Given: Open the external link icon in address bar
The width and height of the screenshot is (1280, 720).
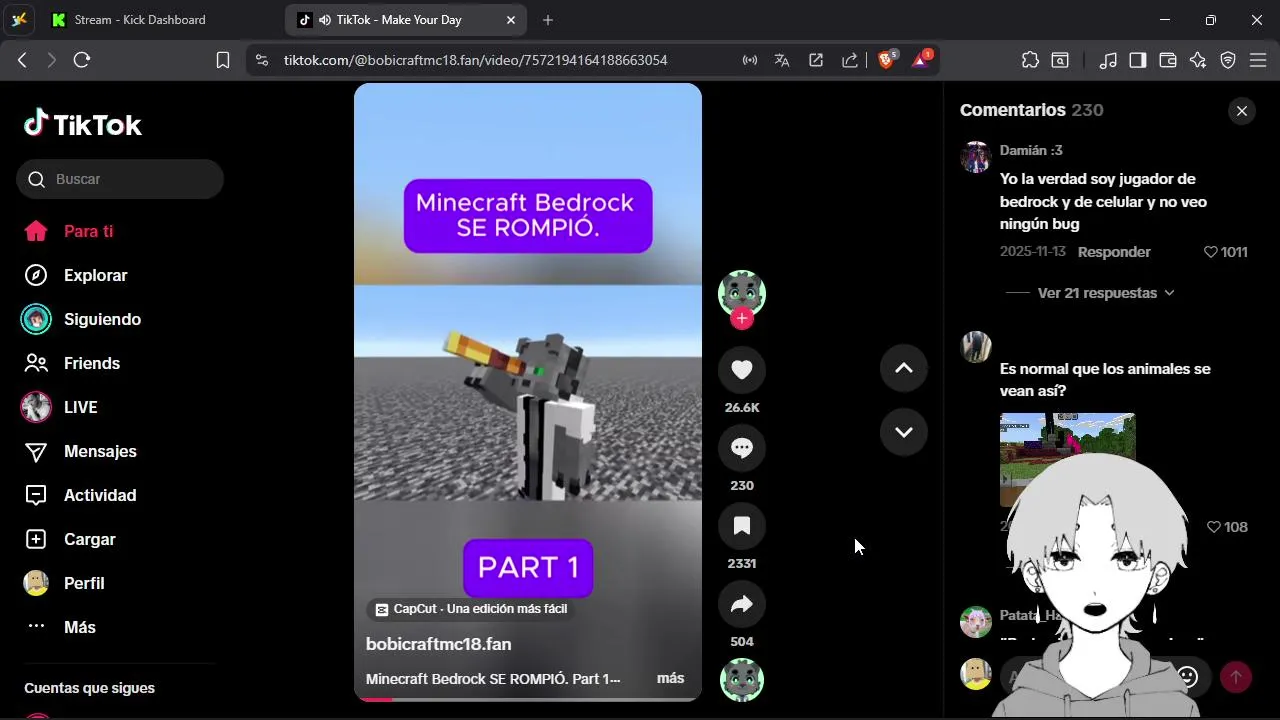Looking at the screenshot, I should click(816, 60).
